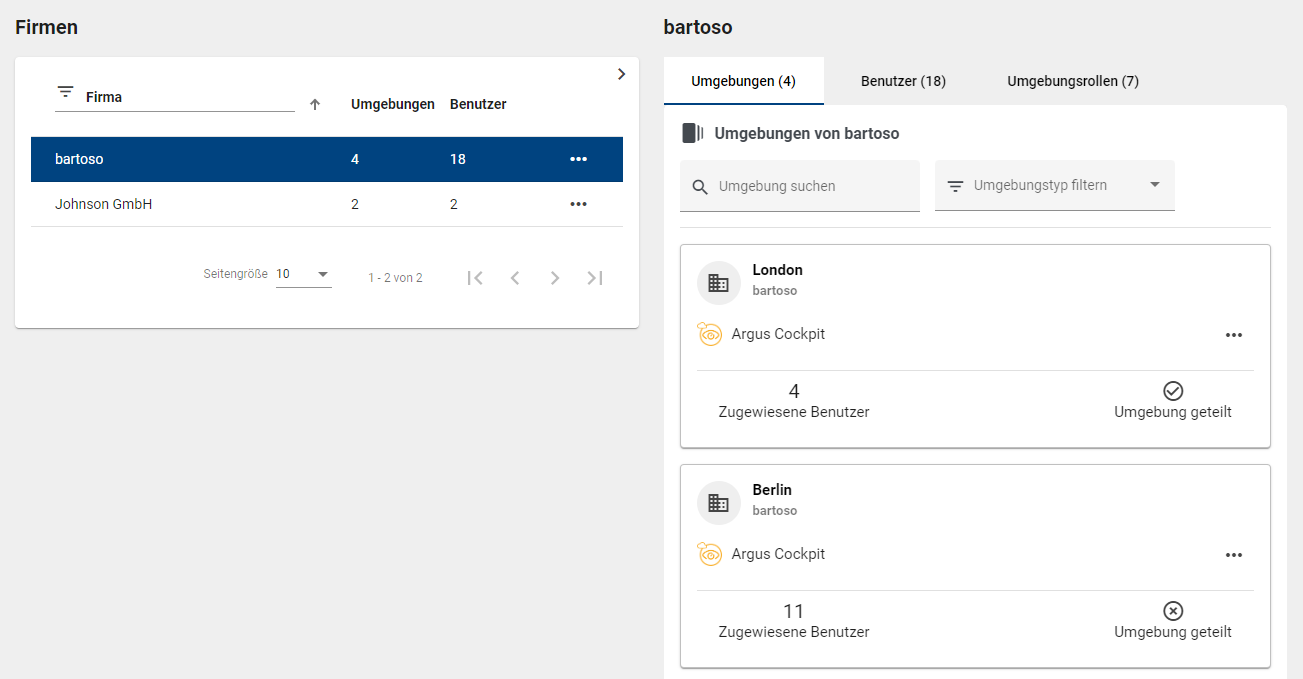Click into the Umgebung suchen search field
1303x679 pixels.
pyautogui.click(x=810, y=186)
